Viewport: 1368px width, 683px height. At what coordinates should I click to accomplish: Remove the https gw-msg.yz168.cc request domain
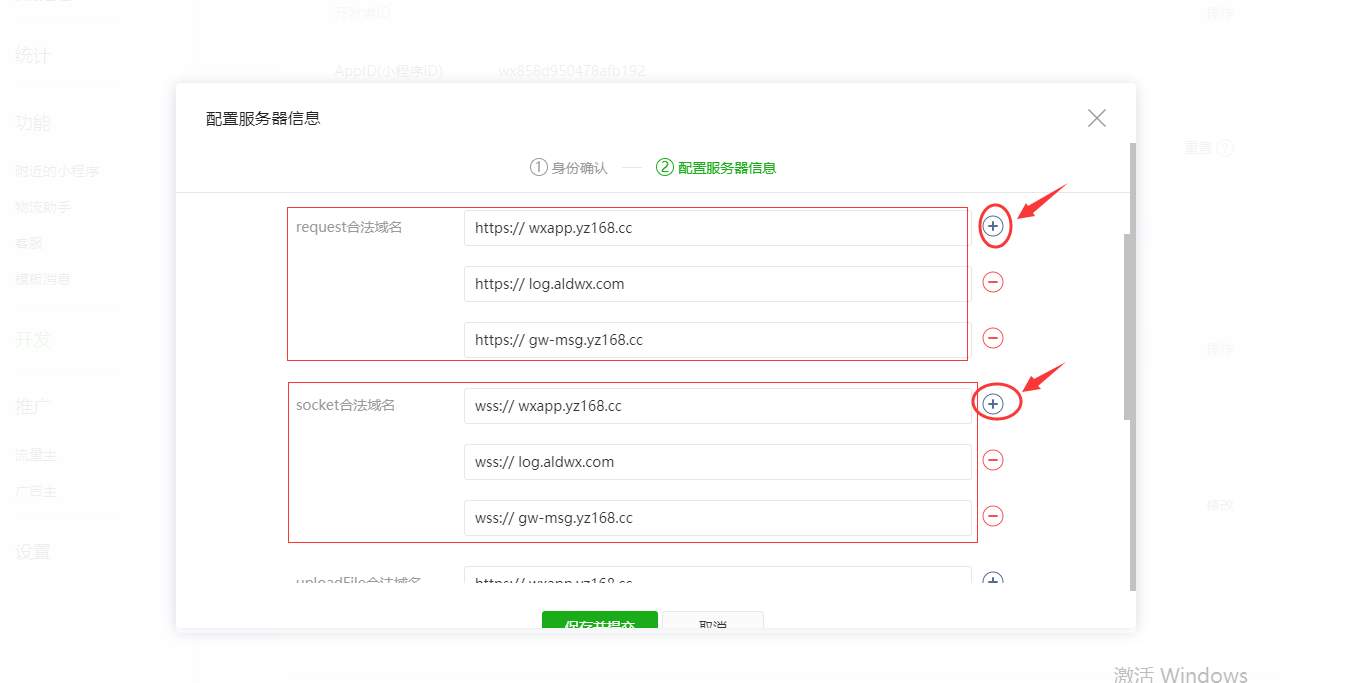point(993,338)
